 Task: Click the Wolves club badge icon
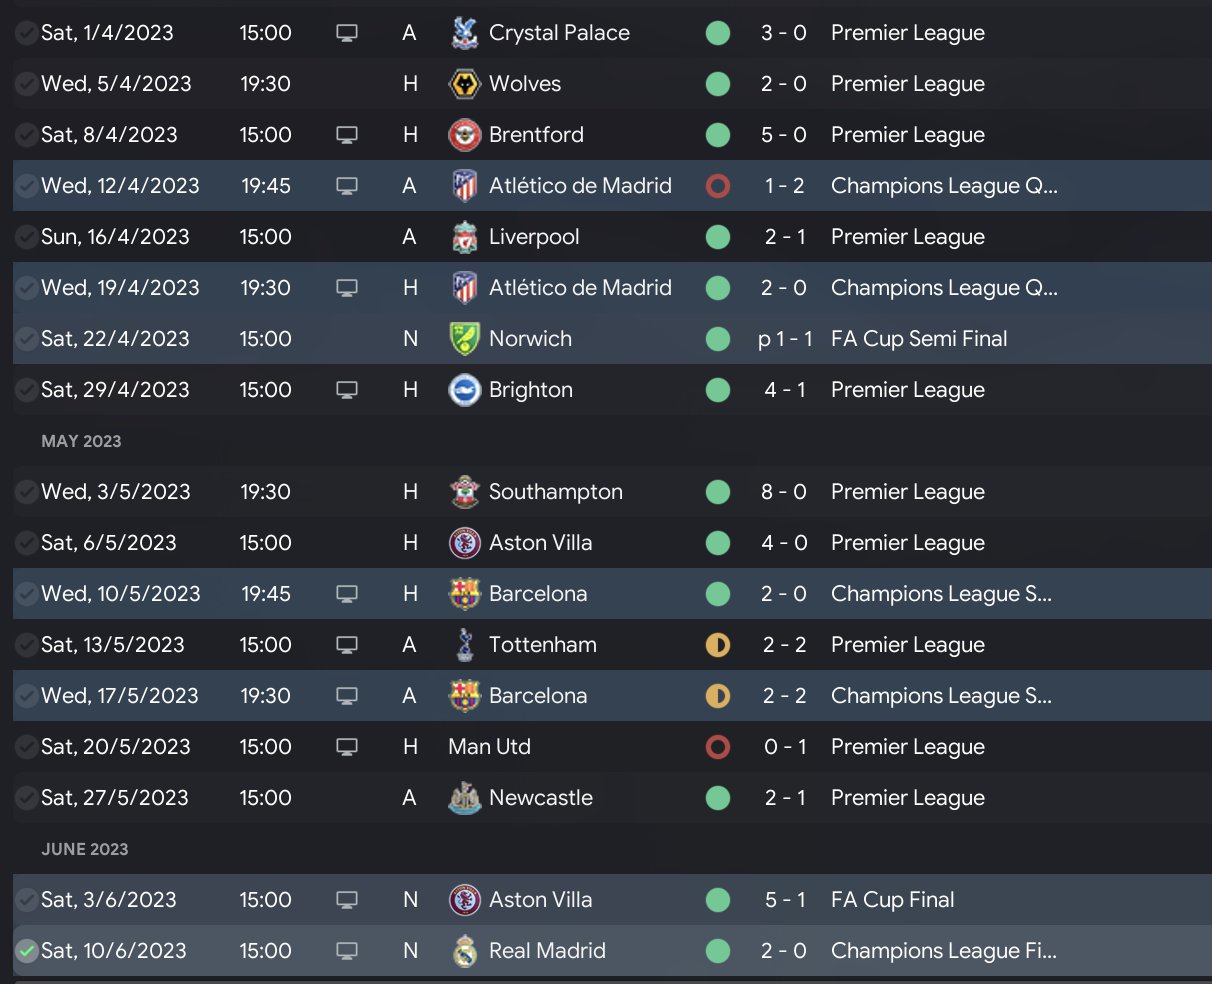[x=464, y=84]
